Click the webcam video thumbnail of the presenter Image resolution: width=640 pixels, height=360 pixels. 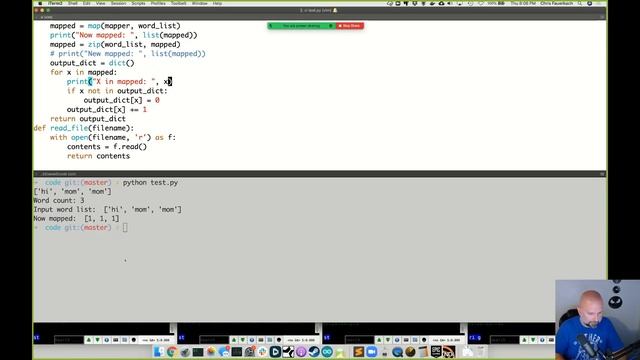click(598, 320)
